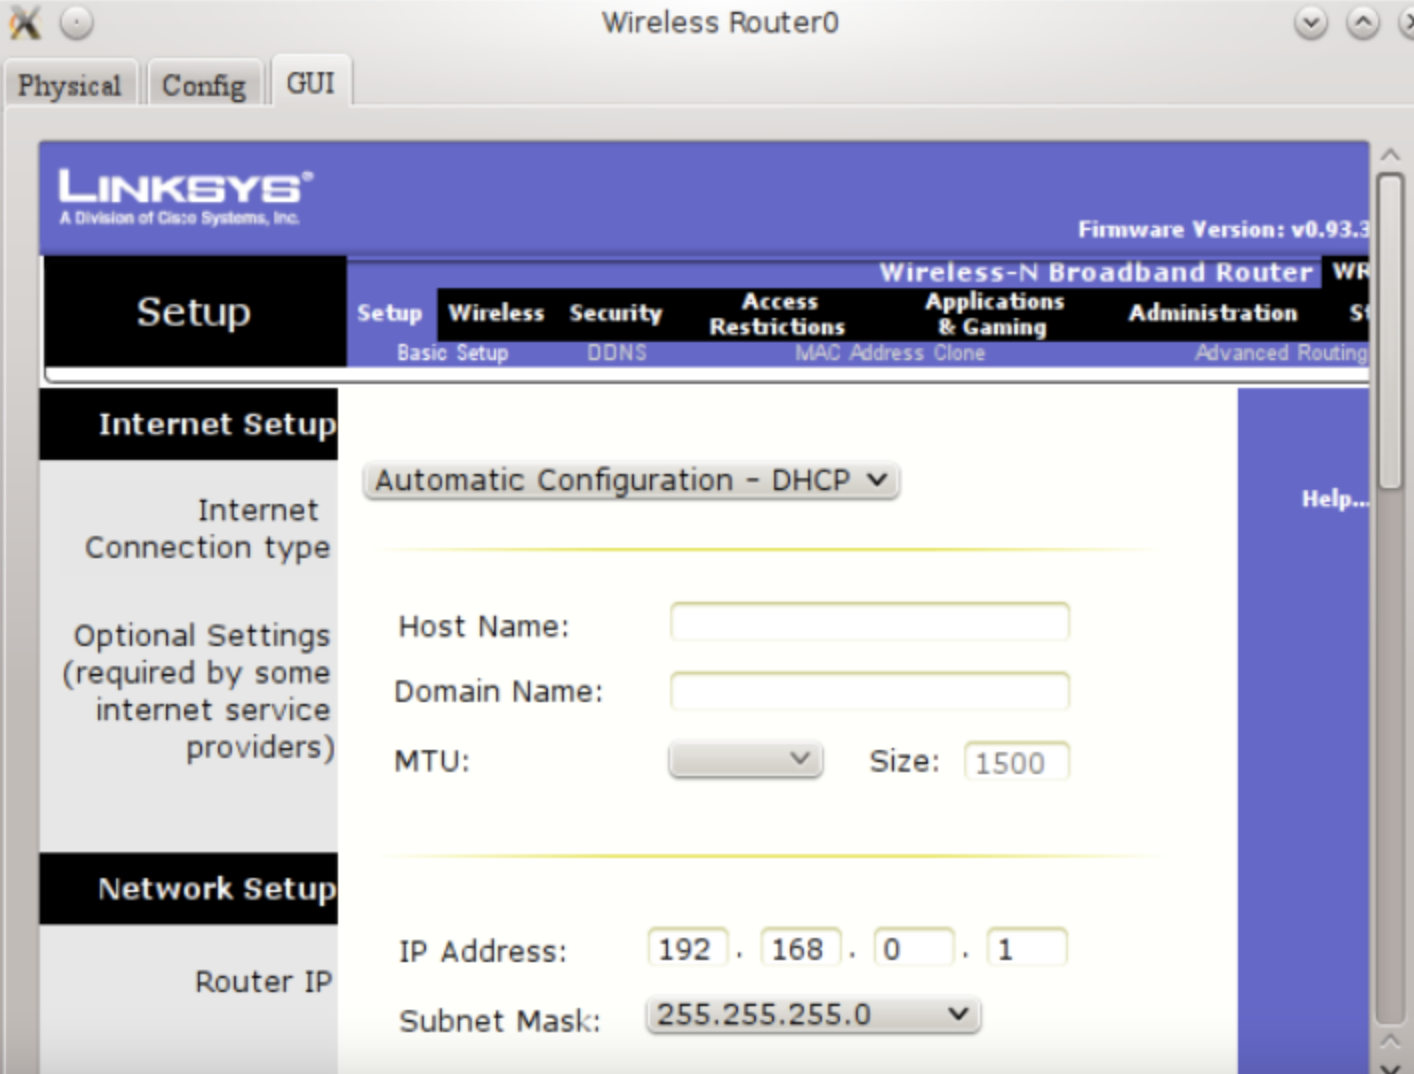Click the second IP Address octet field 168
The height and width of the screenshot is (1074, 1414).
[801, 948]
